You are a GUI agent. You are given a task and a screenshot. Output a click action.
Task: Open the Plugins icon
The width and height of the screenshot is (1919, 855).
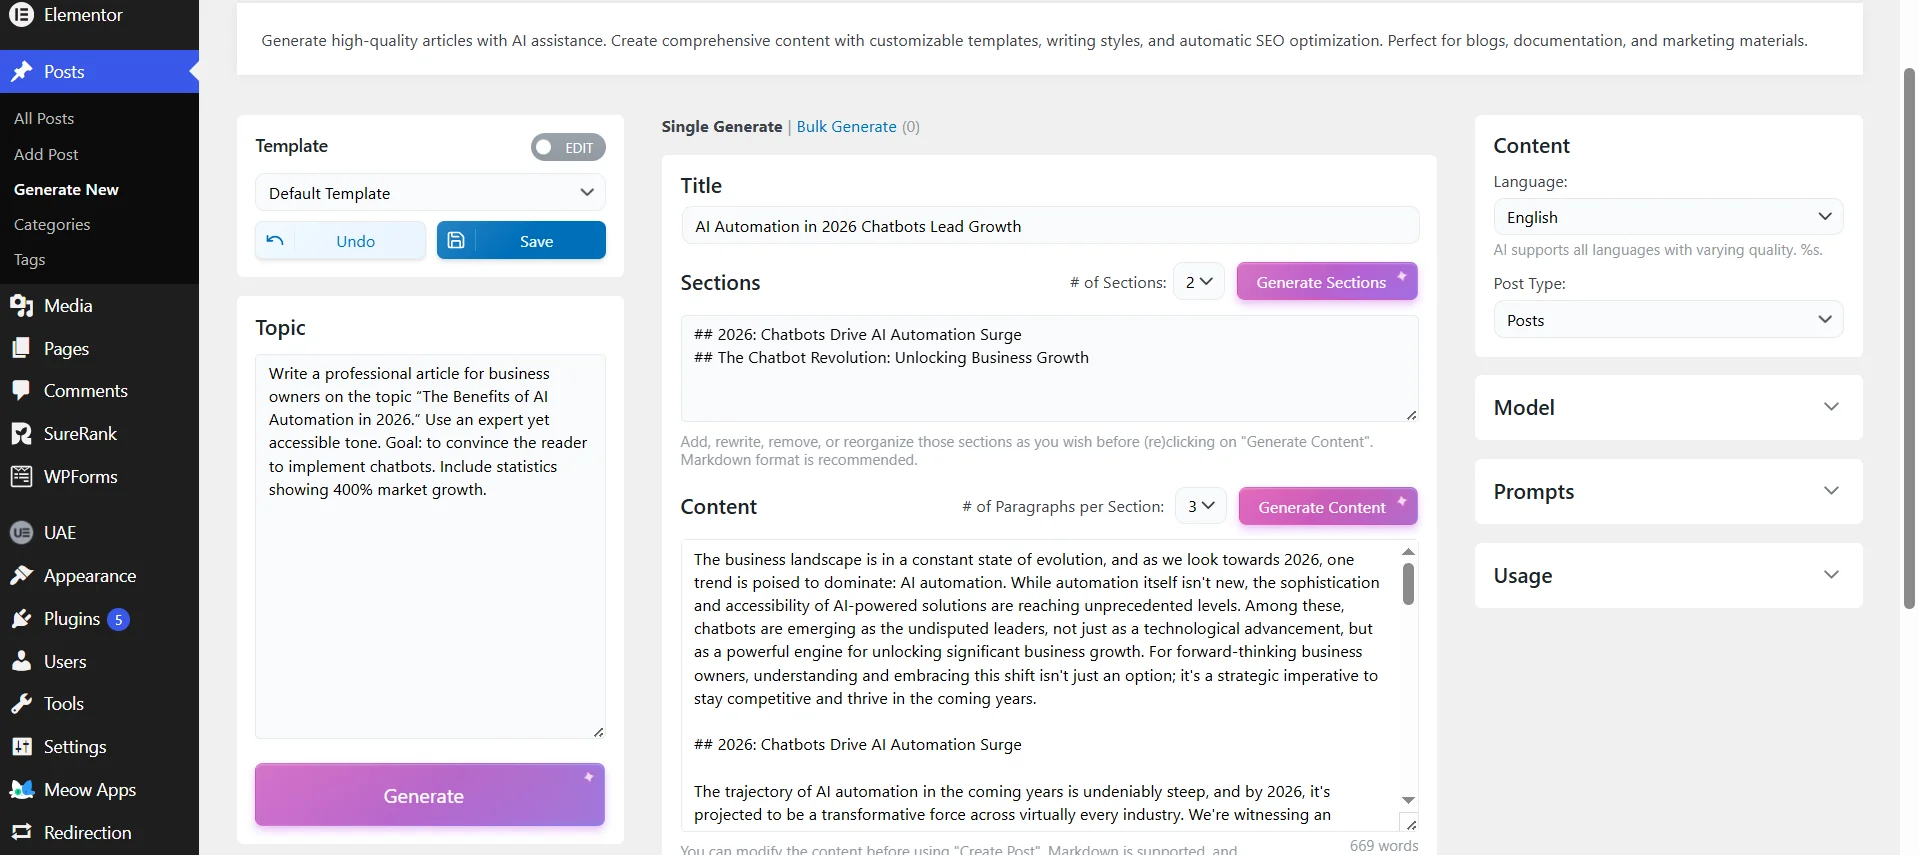tap(22, 618)
